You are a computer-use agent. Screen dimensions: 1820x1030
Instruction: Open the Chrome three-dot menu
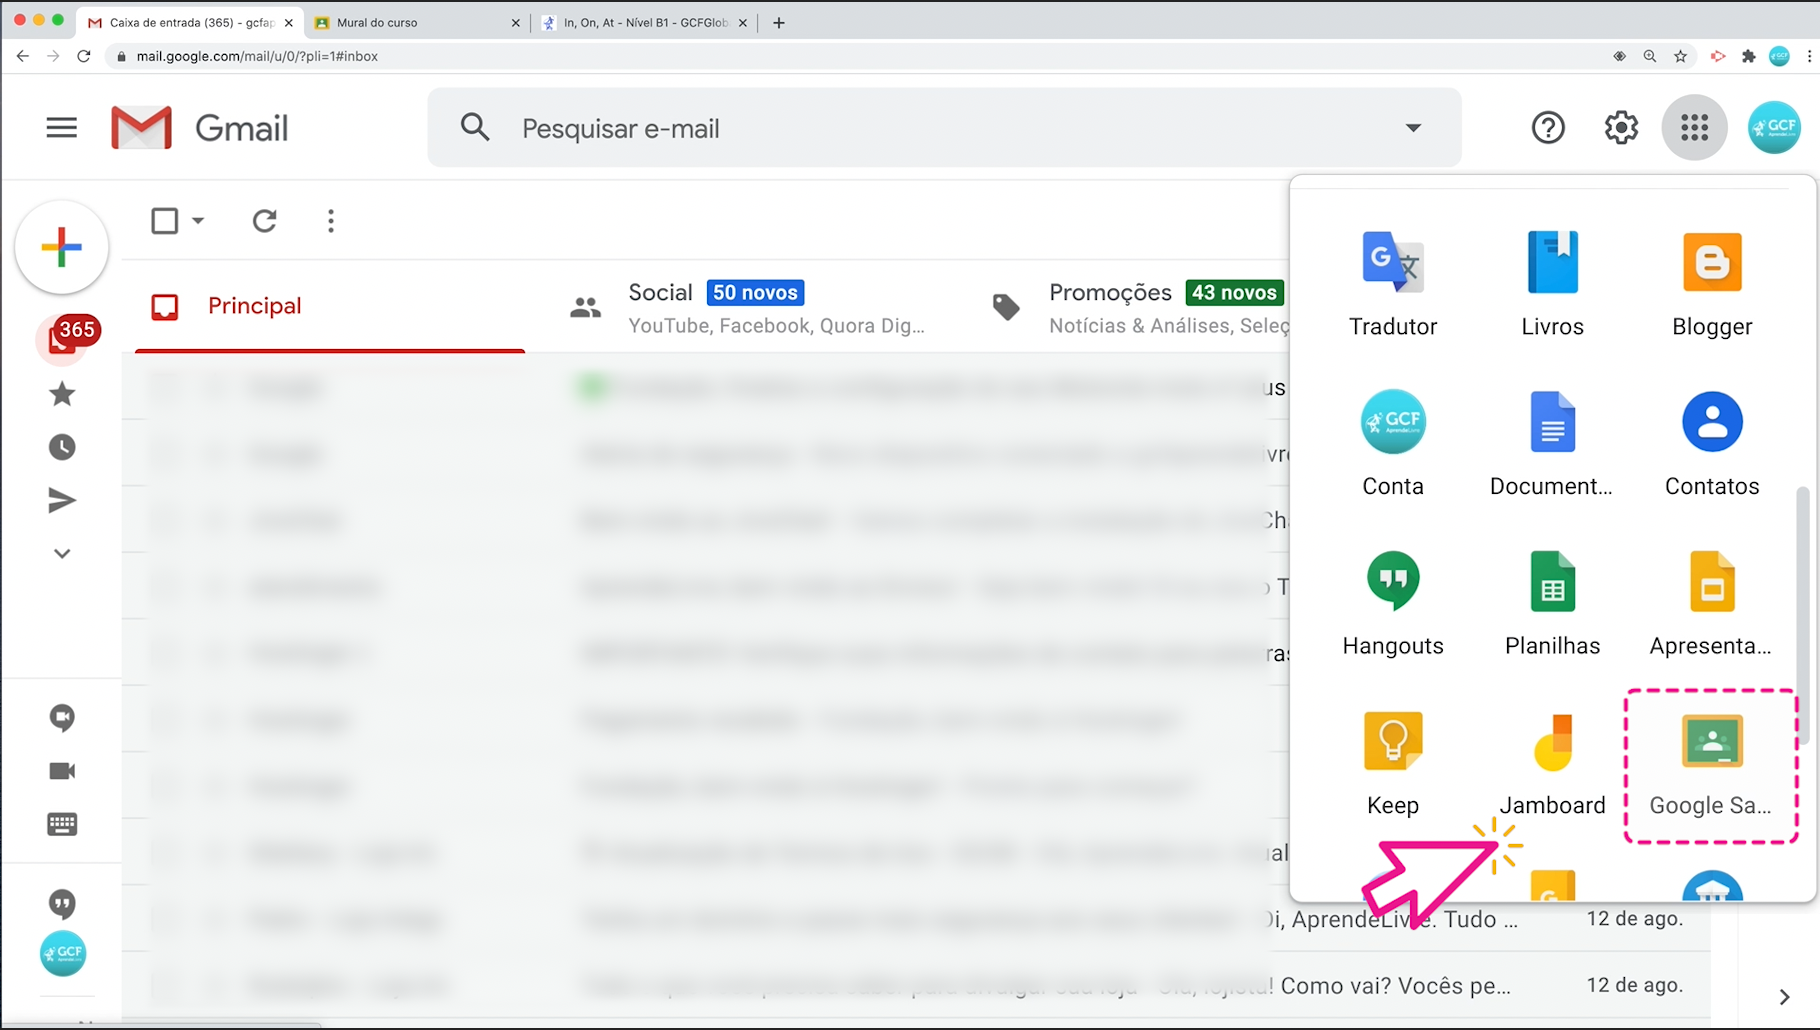(x=1809, y=56)
